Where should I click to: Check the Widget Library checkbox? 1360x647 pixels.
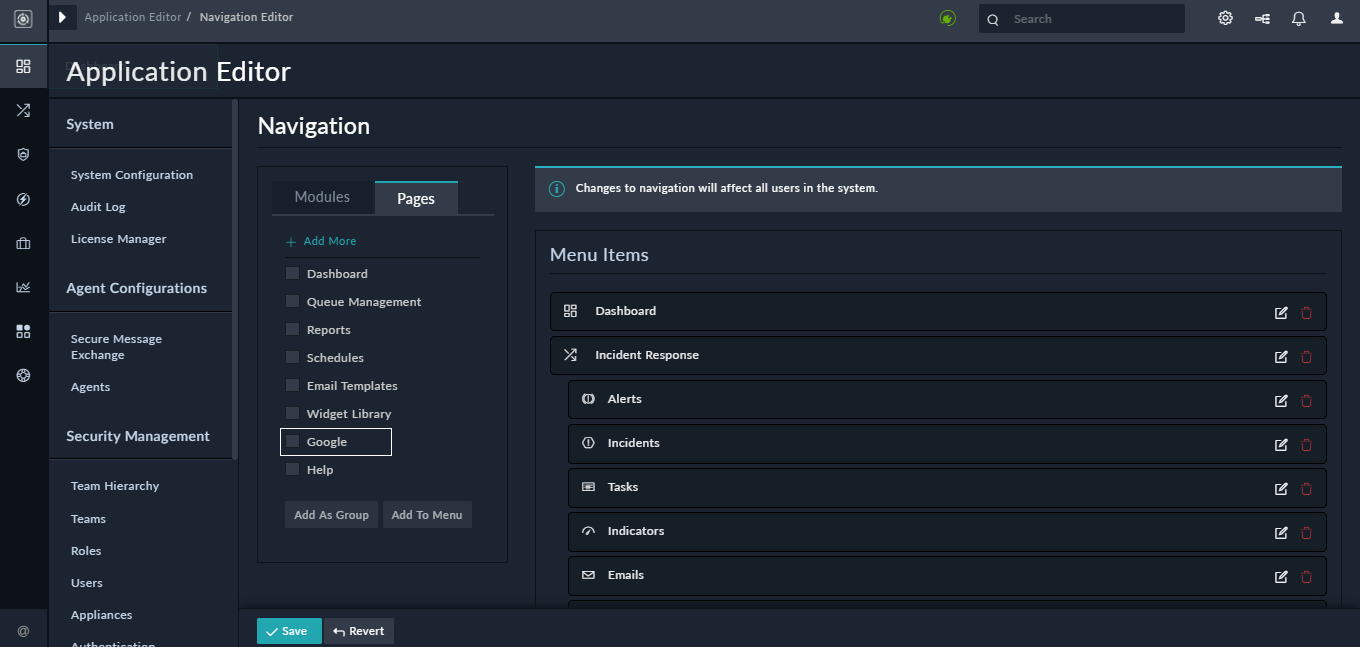(x=292, y=413)
